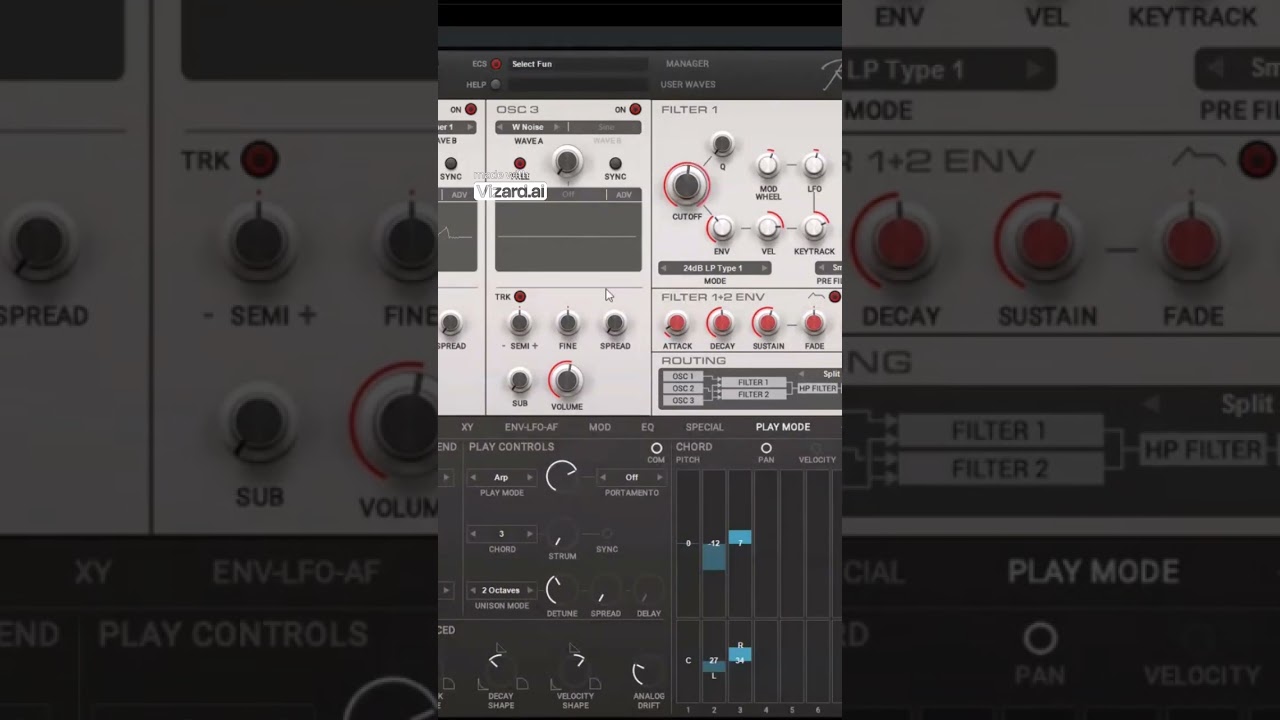Click the Filter 1 LFO knob
Screen dimensions: 1280x720
tap(814, 165)
